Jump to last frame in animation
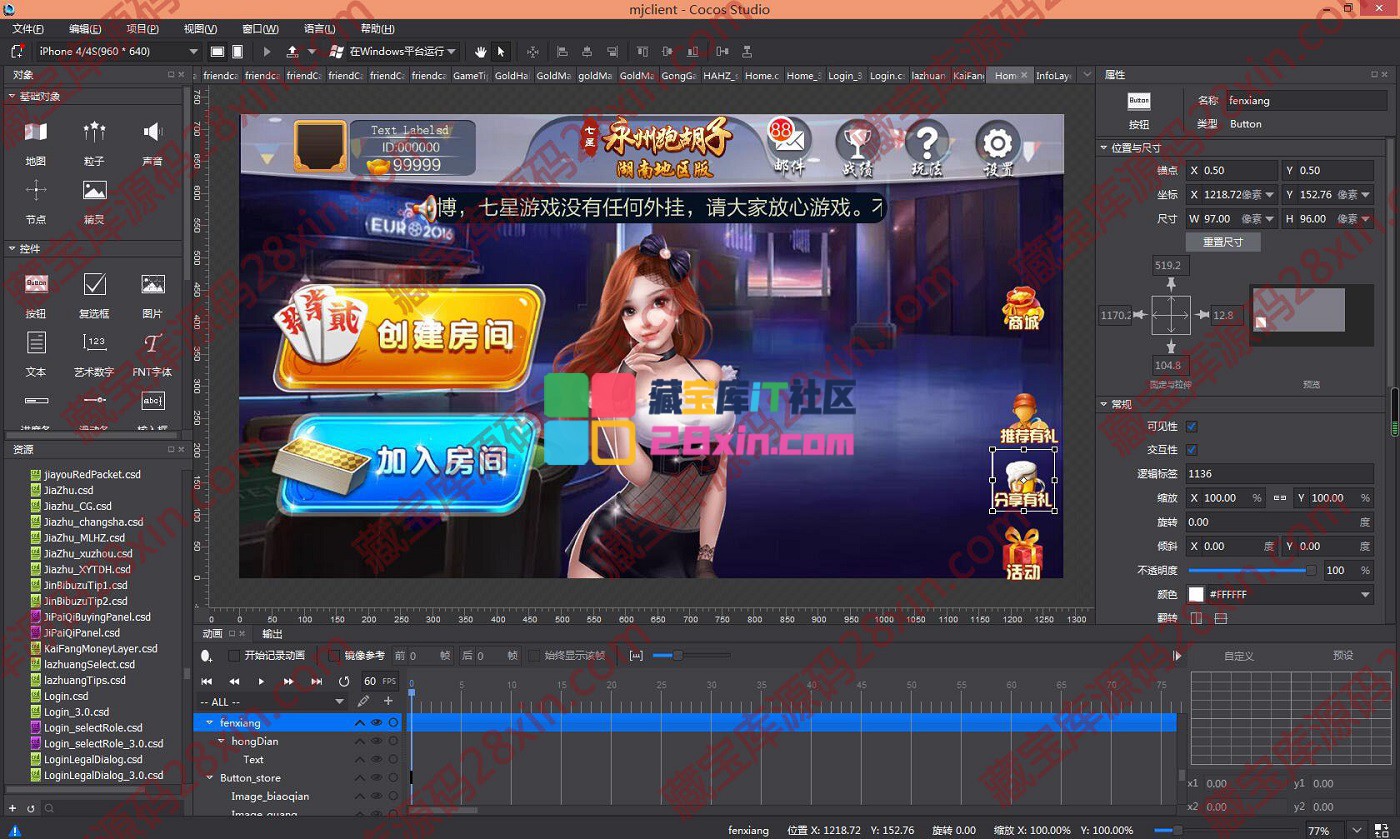 316,681
